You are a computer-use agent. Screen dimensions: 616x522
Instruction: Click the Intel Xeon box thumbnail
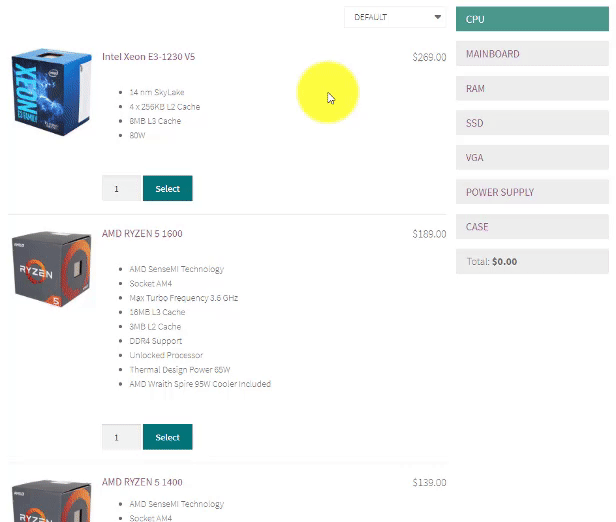[51, 92]
